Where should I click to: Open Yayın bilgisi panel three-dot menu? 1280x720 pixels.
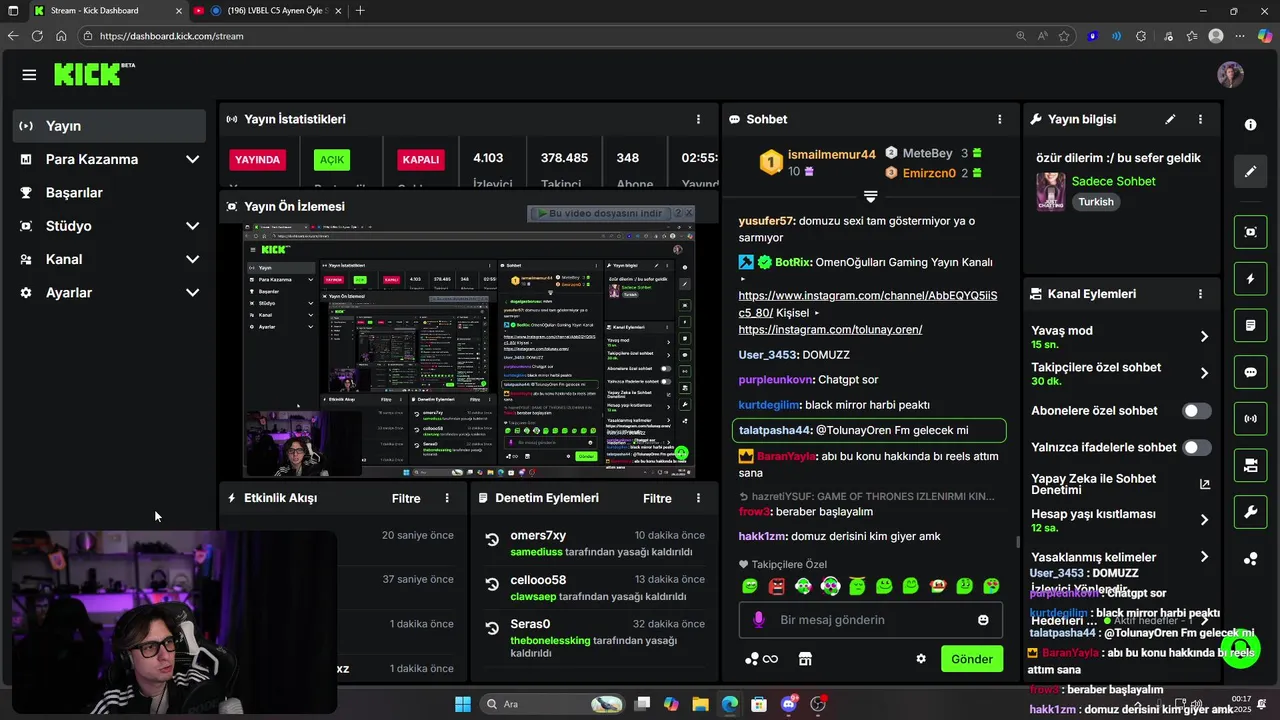click(1200, 119)
